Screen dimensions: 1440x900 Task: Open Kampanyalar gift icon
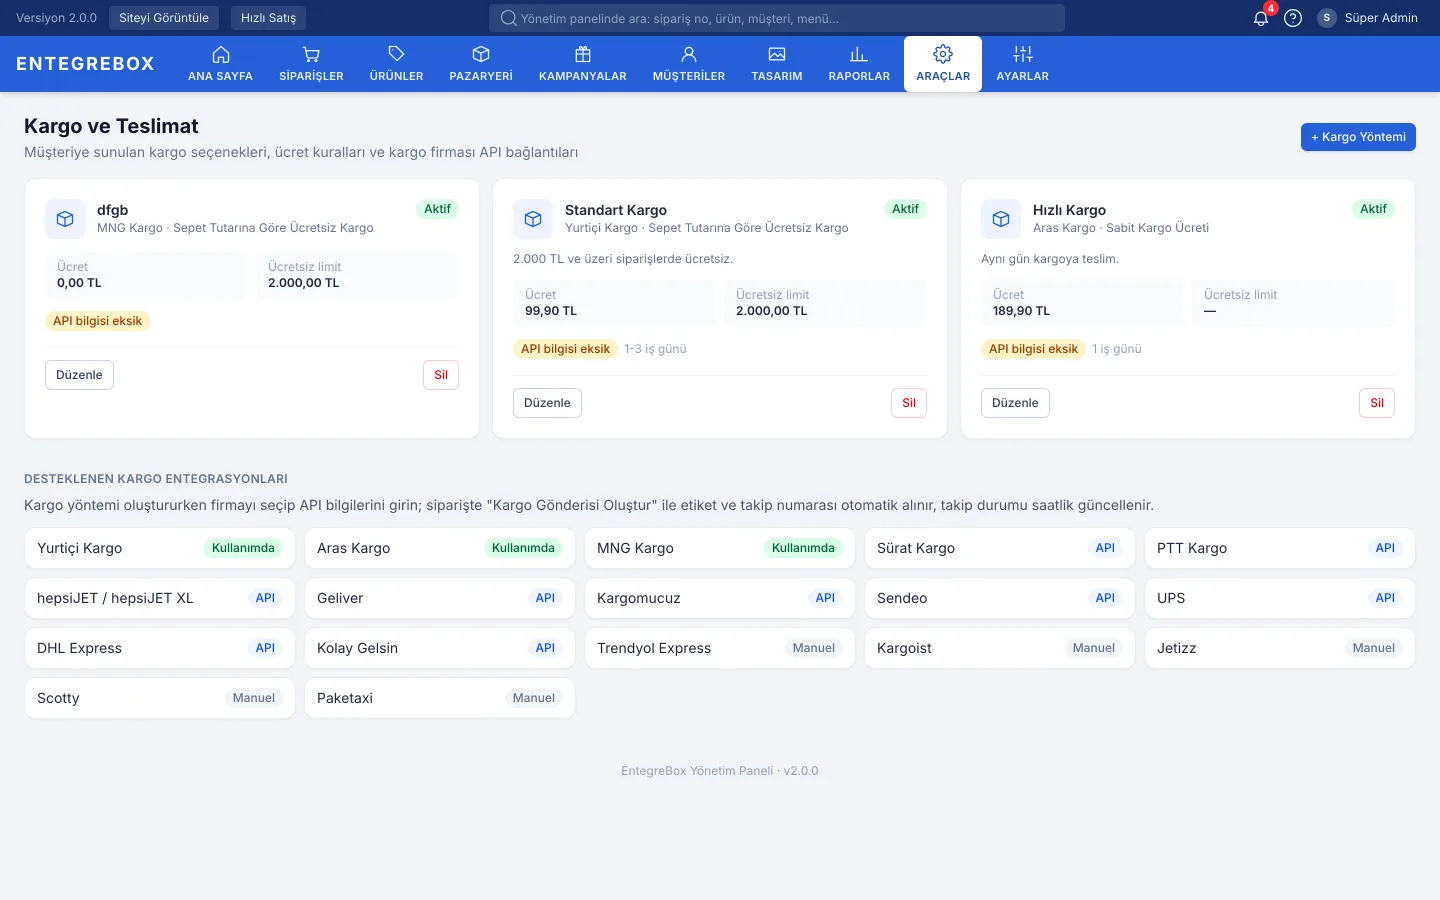click(583, 54)
